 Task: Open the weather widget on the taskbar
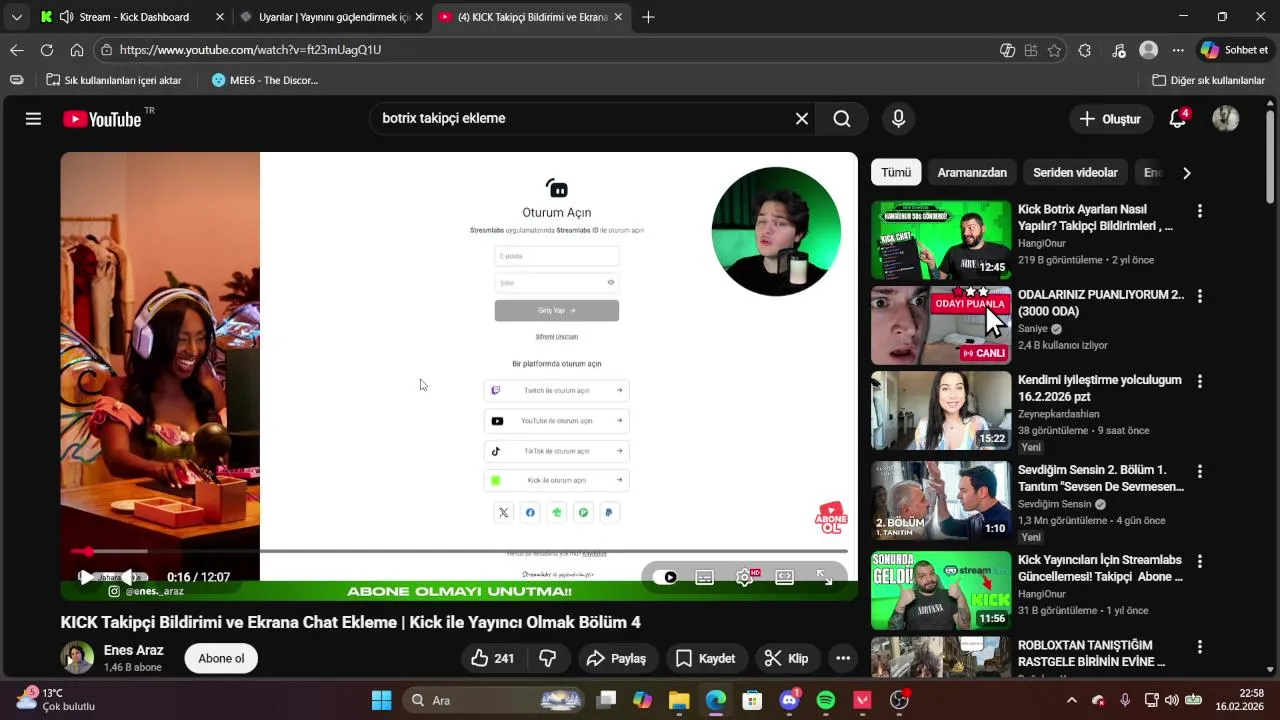(x=55, y=700)
